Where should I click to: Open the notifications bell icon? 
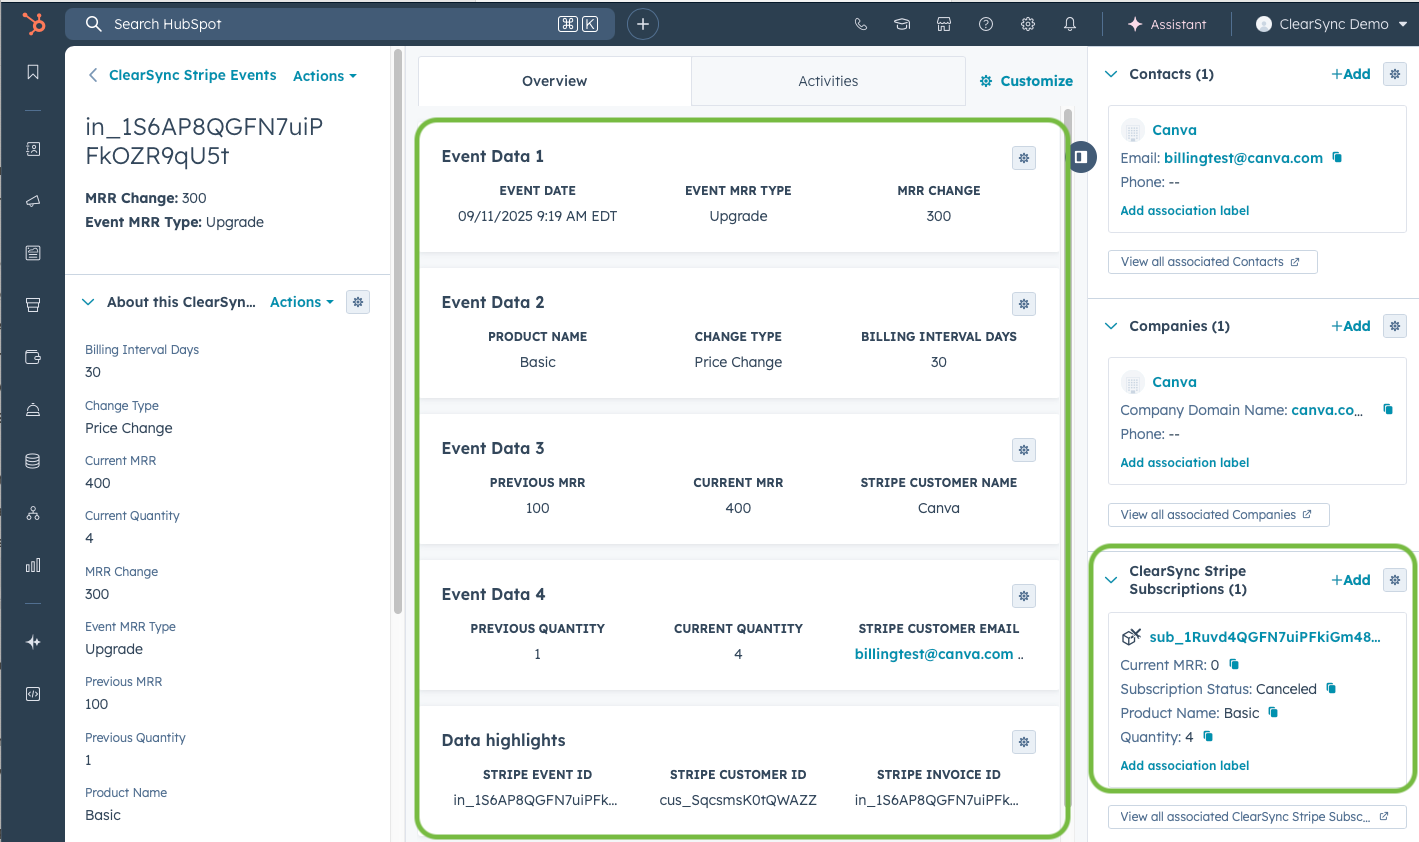1070,24
